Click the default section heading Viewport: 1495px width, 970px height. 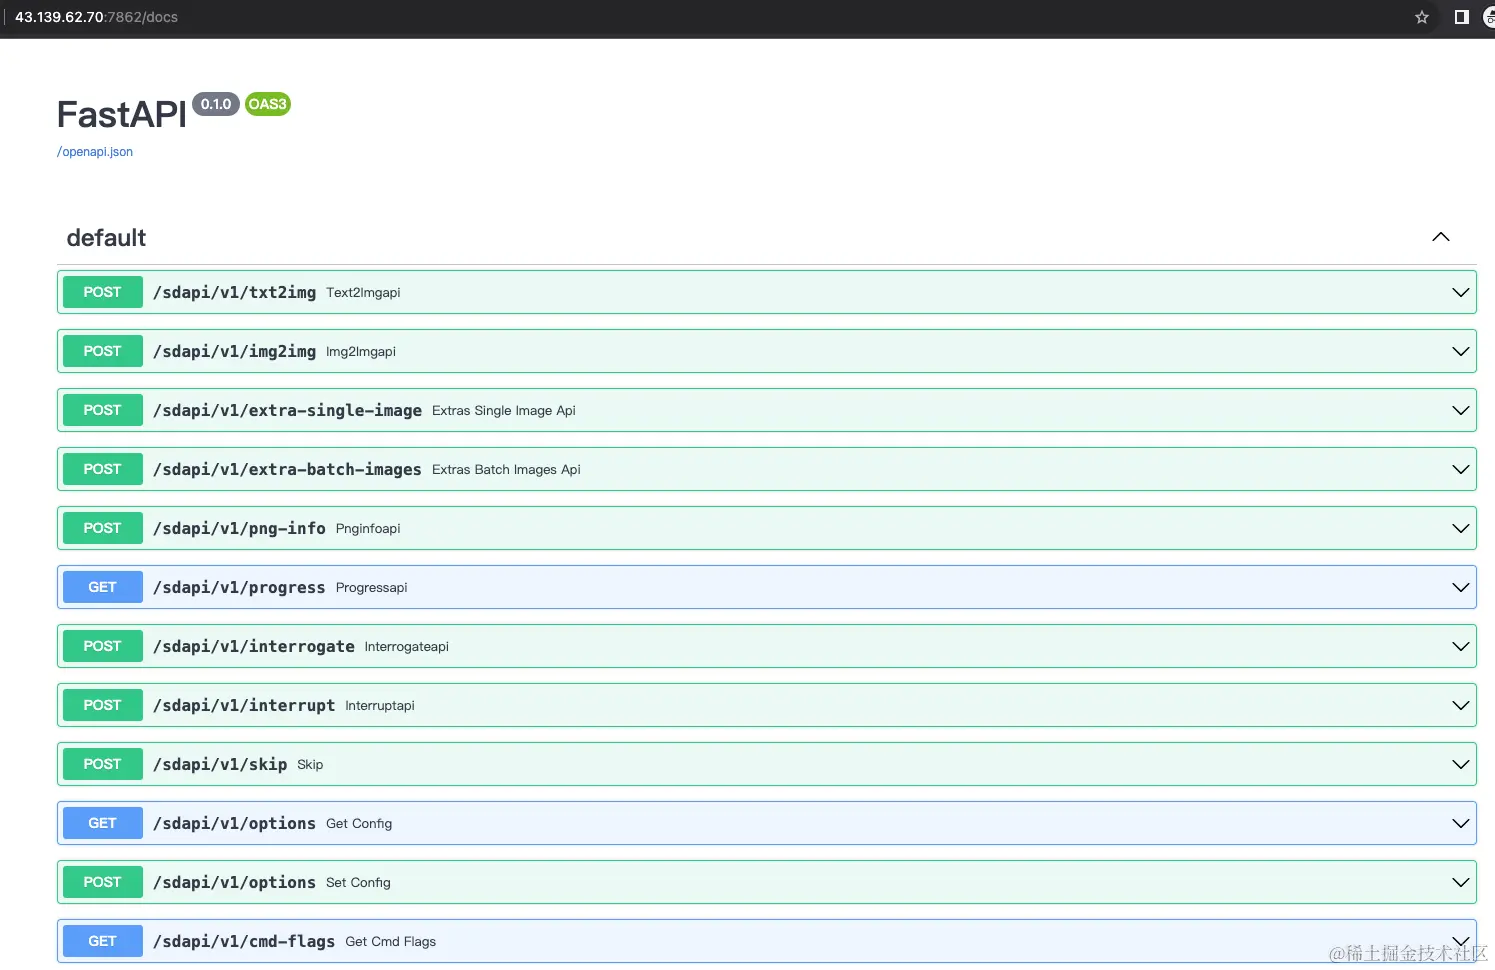[x=106, y=238]
